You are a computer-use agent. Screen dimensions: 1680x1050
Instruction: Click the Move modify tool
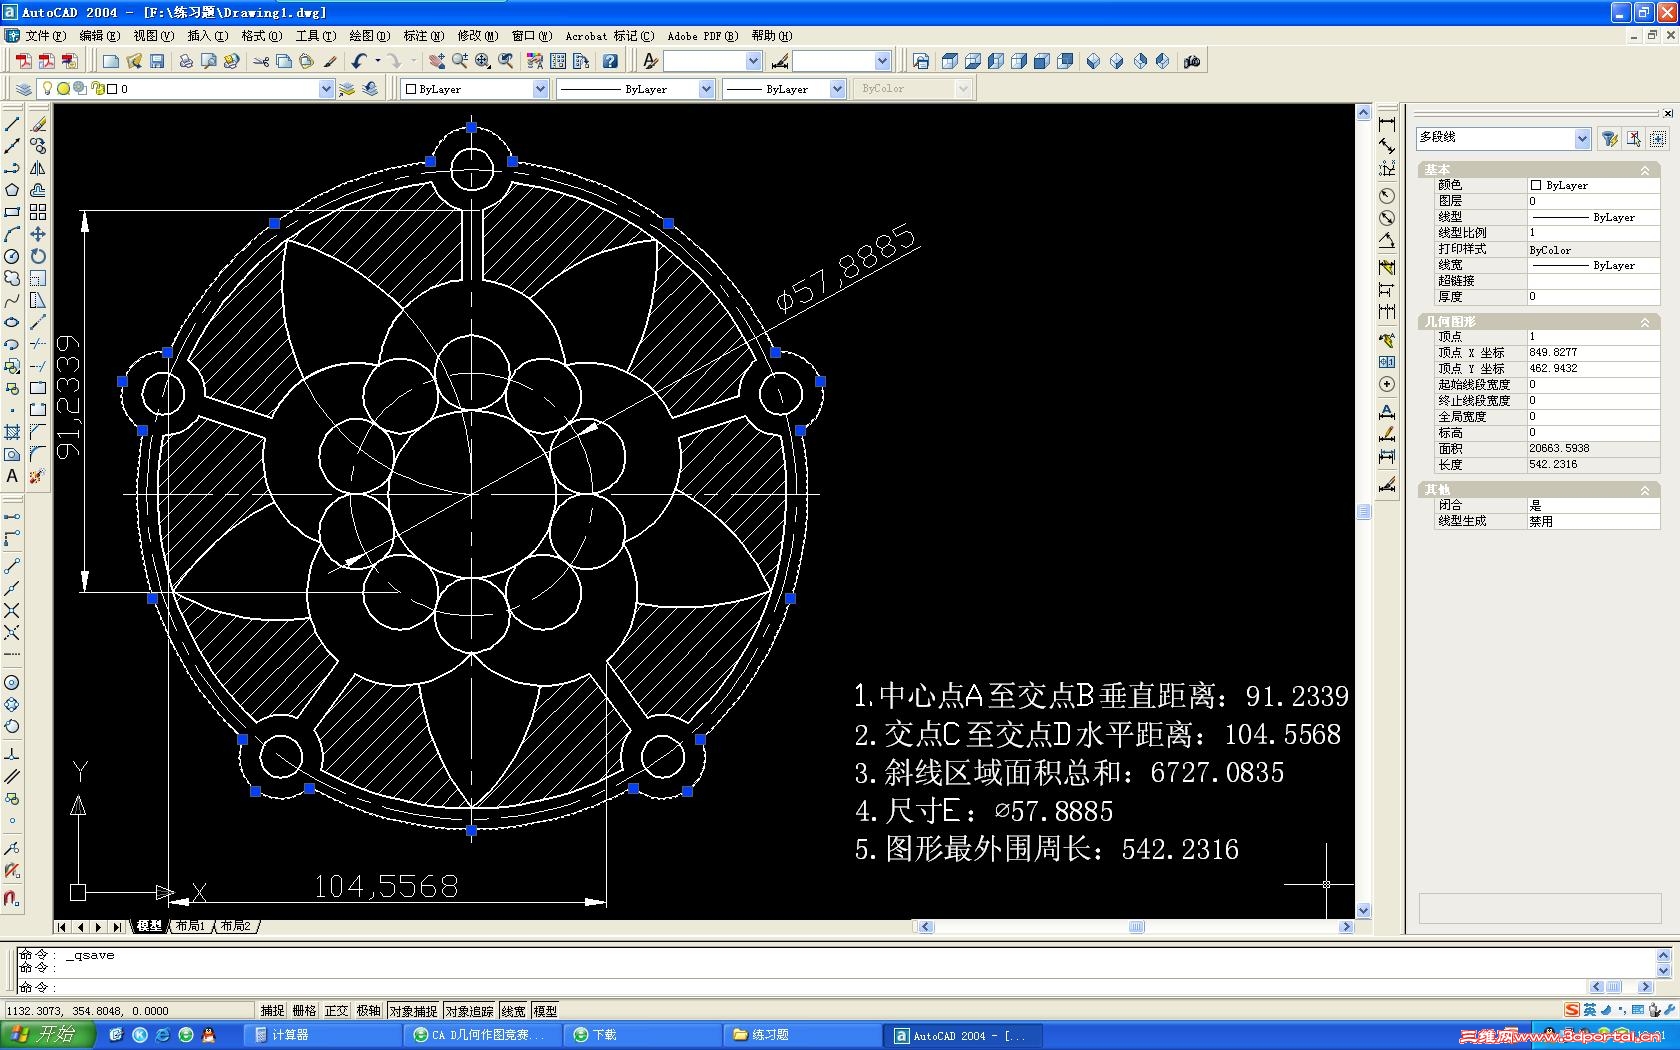click(x=38, y=234)
